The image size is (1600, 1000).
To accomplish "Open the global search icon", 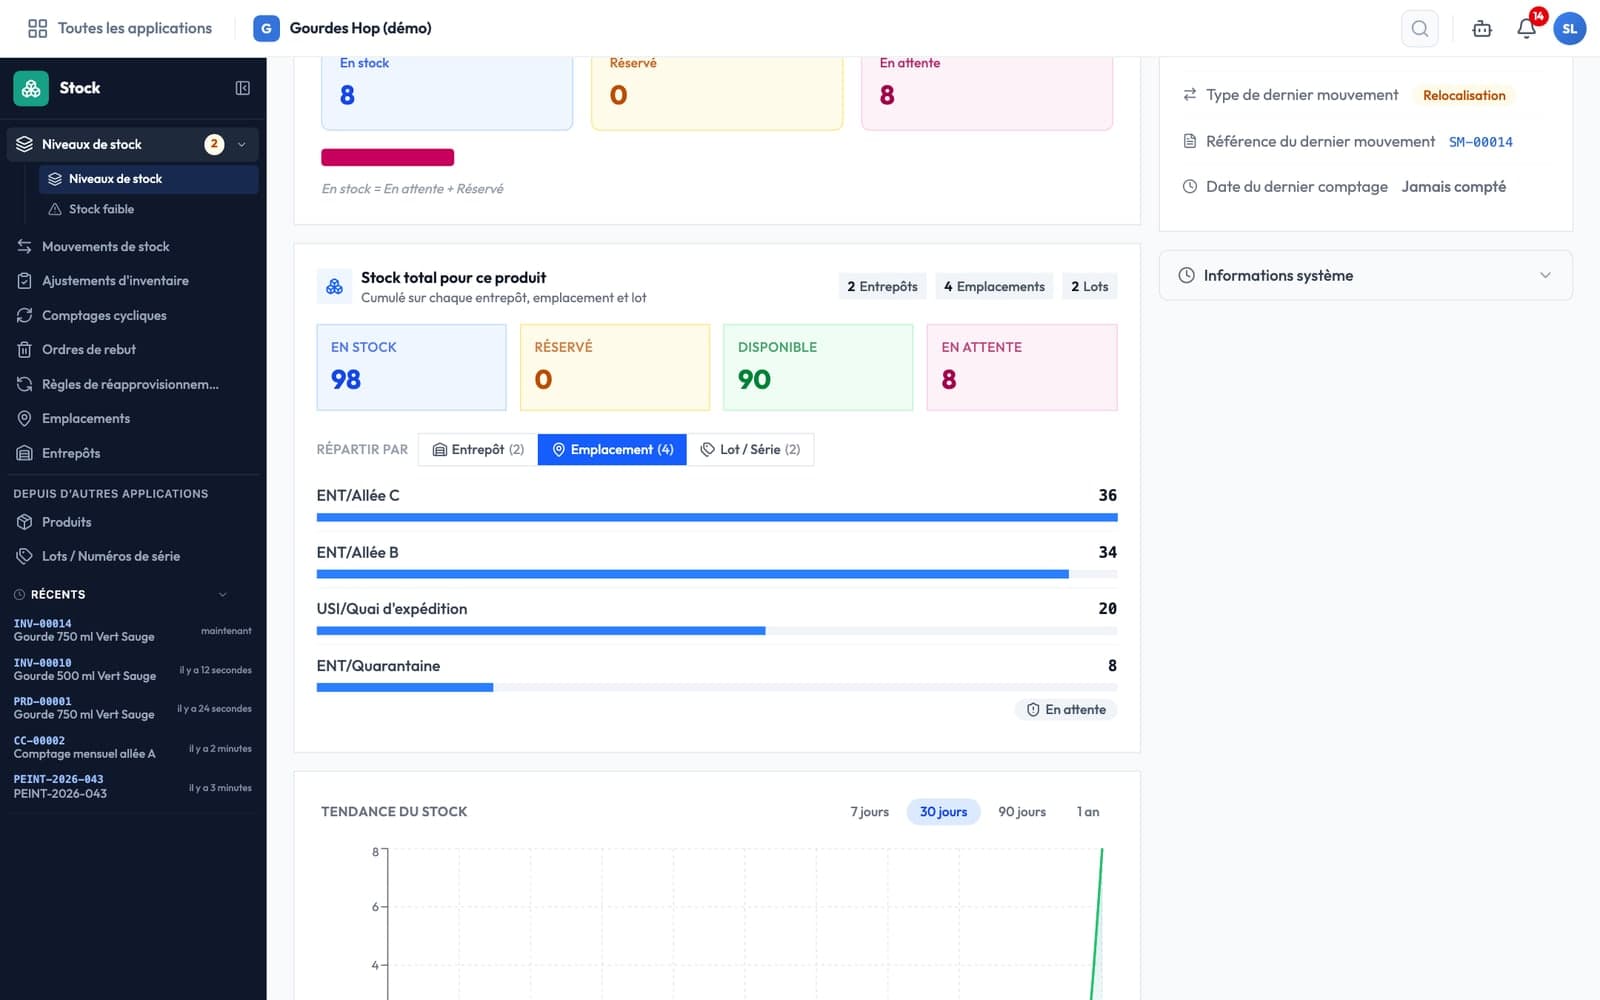I will point(1419,28).
